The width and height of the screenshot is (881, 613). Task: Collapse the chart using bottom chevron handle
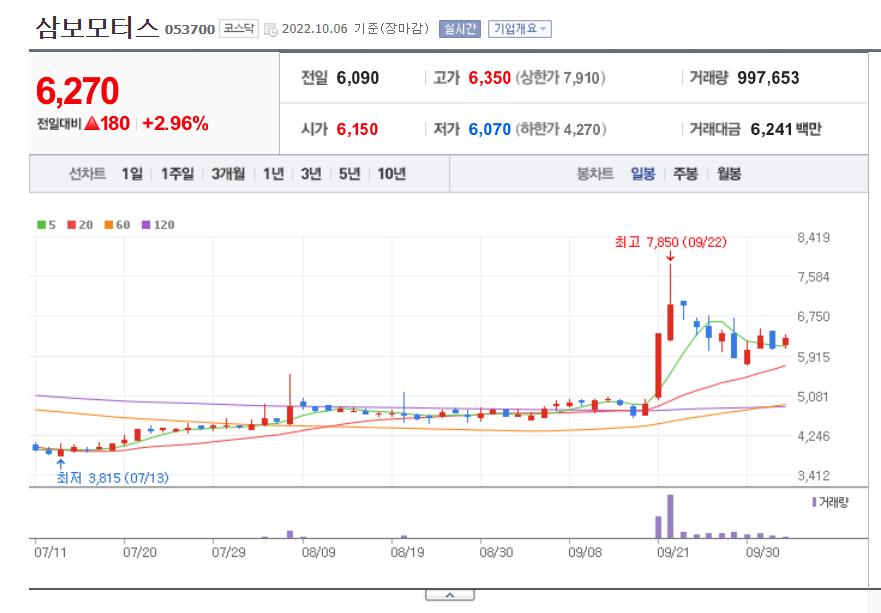point(449,595)
